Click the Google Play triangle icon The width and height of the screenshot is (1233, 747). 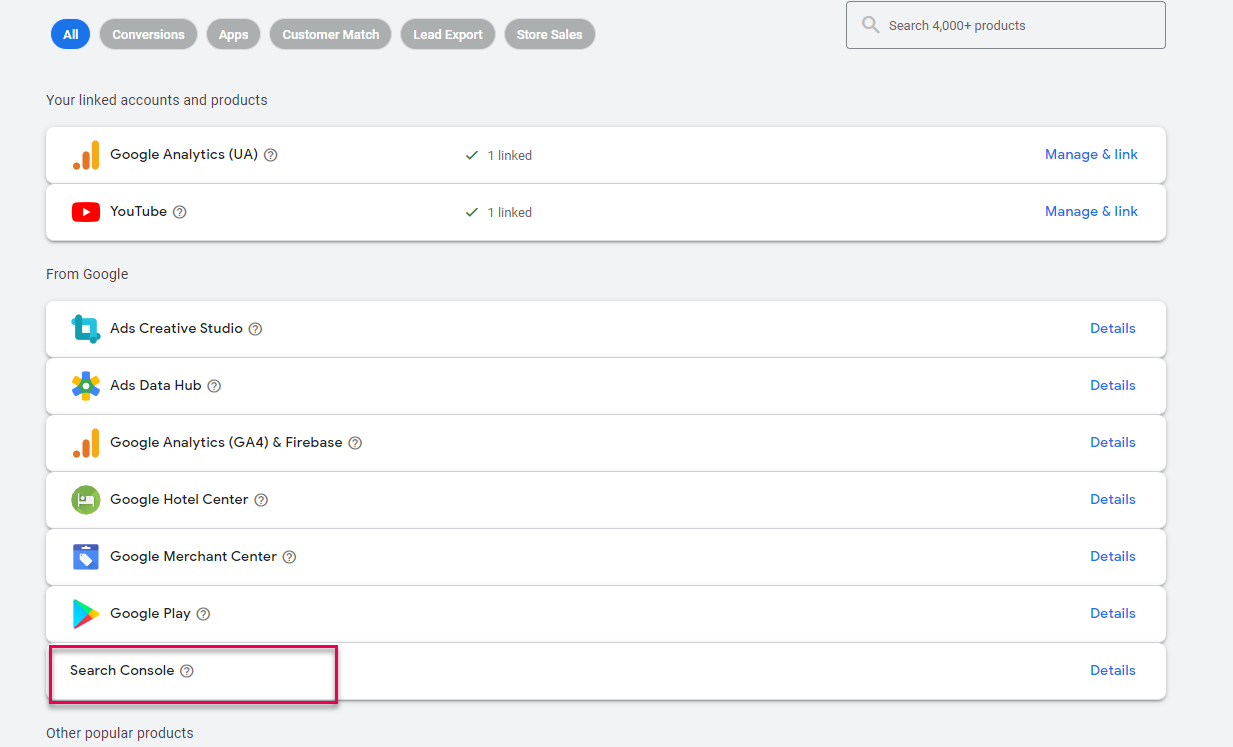tap(86, 613)
